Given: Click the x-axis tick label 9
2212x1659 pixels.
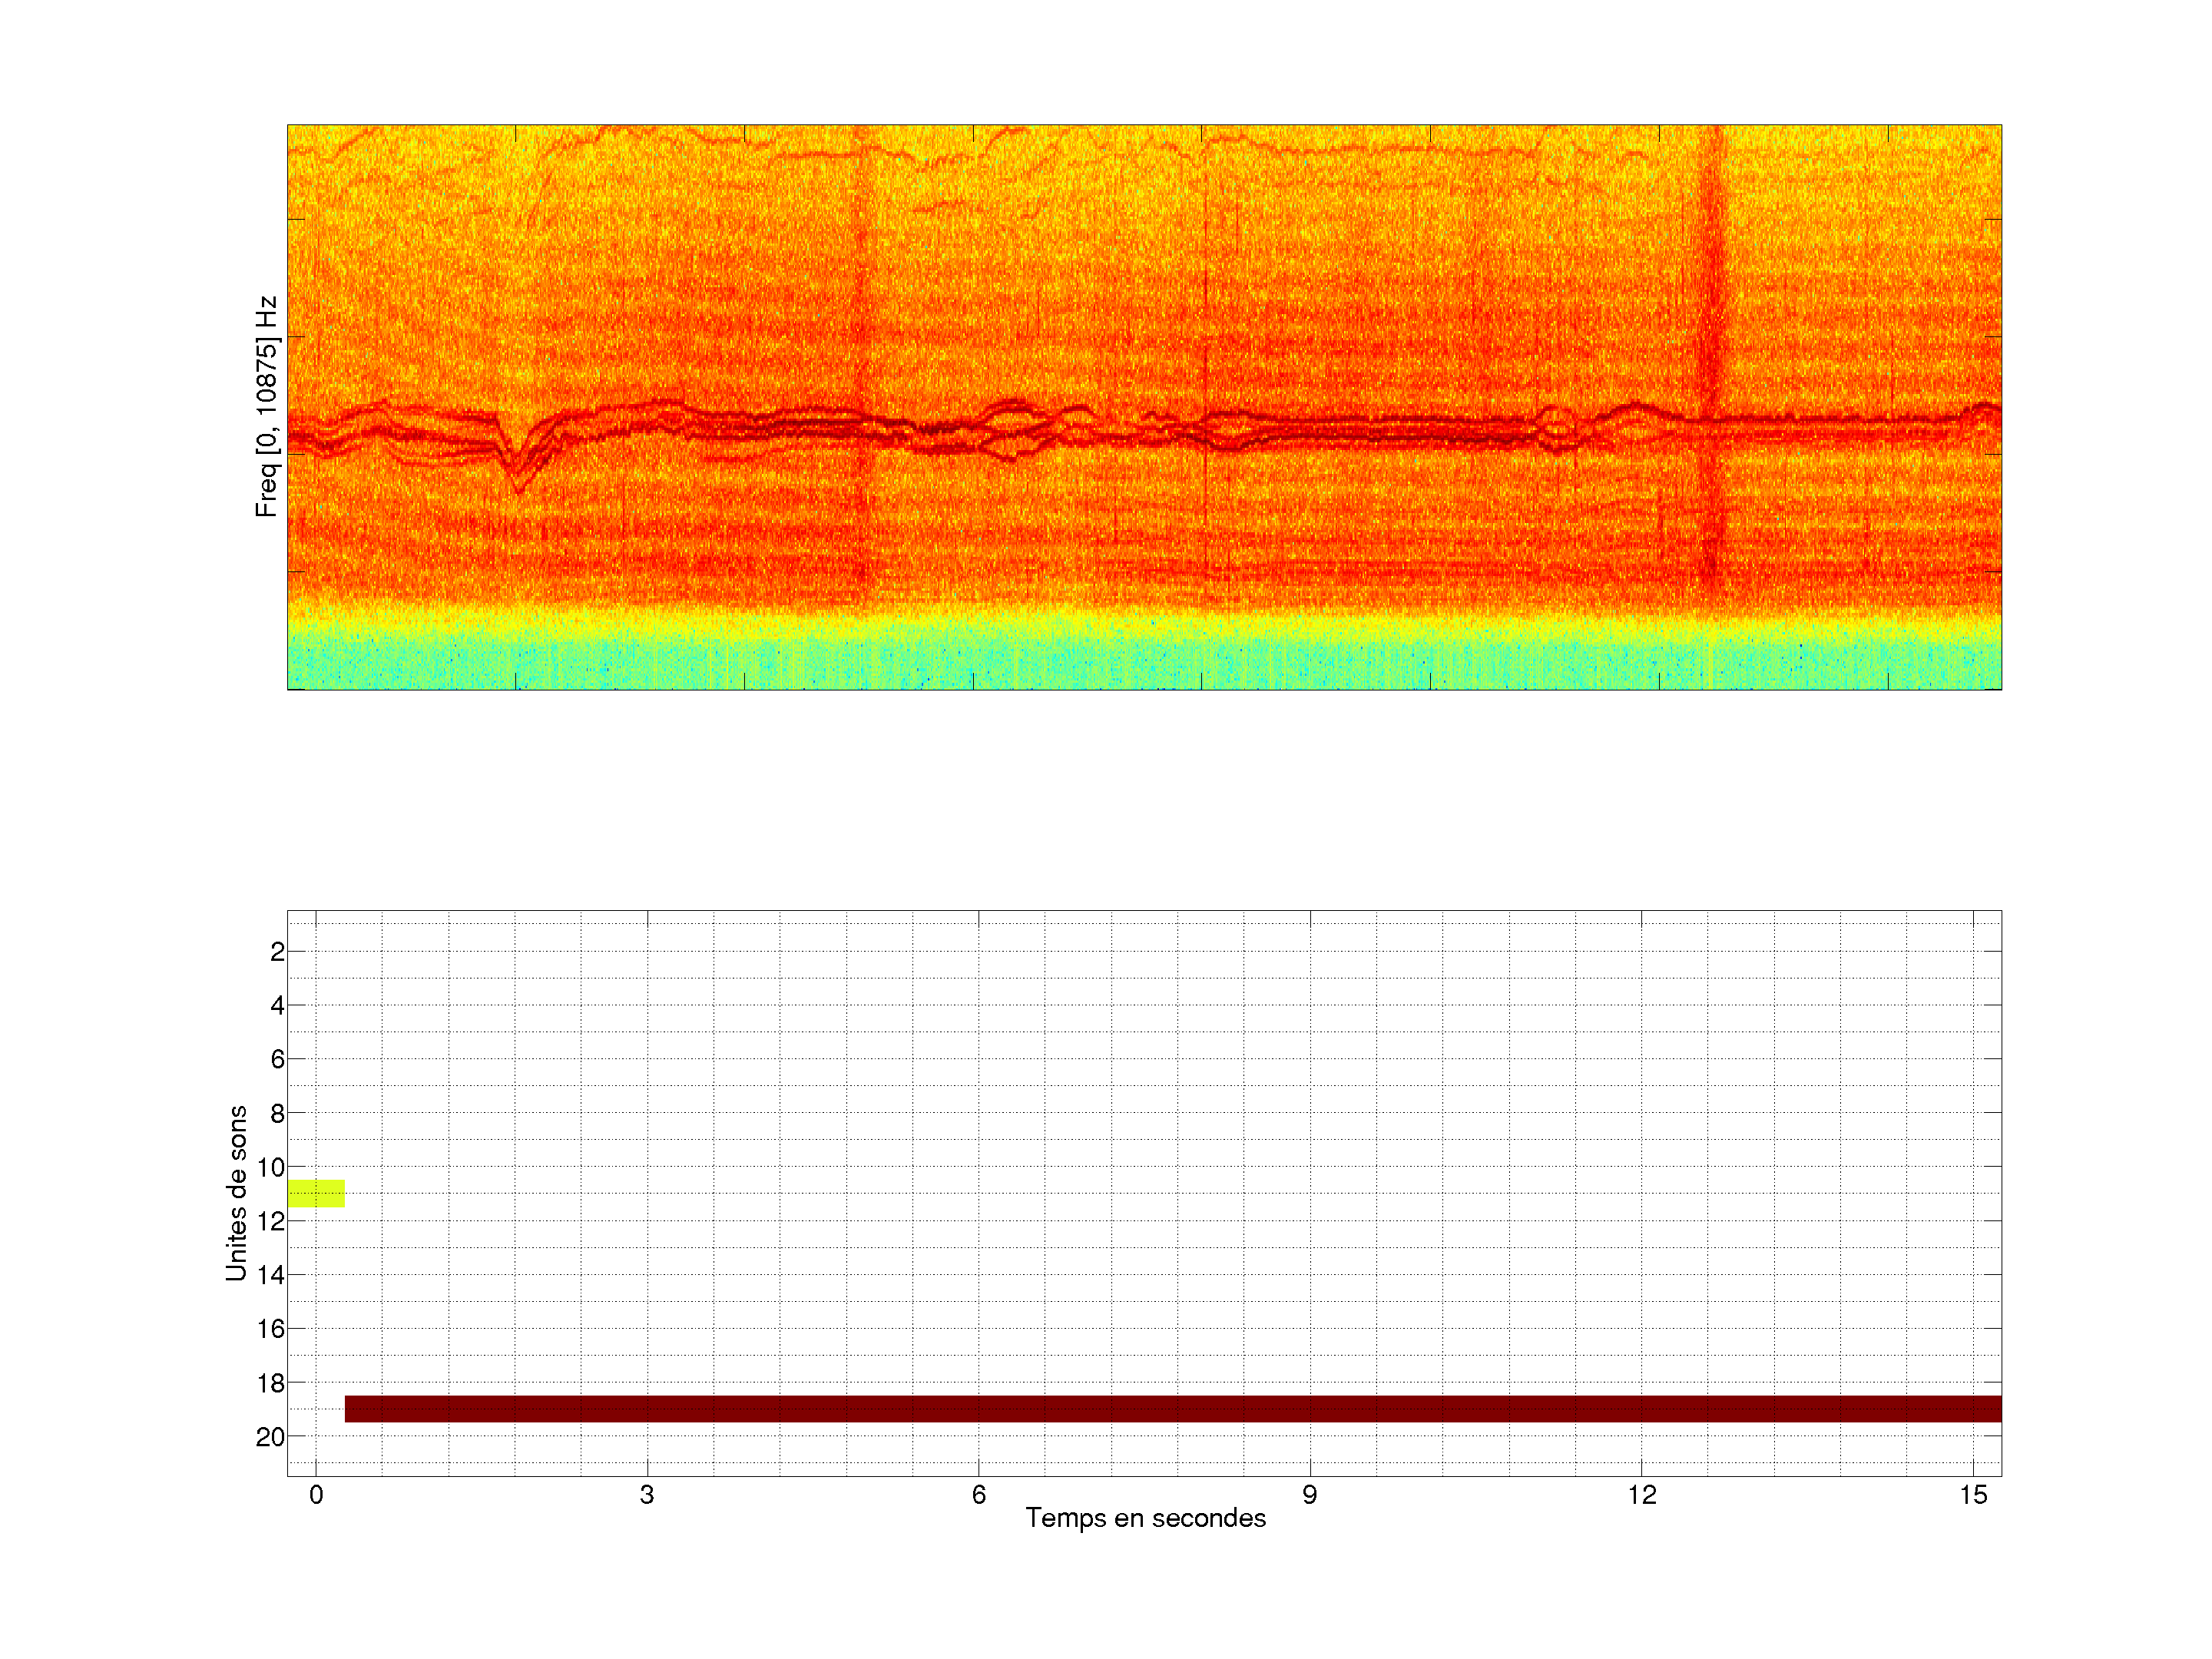Looking at the screenshot, I should 1309,1495.
